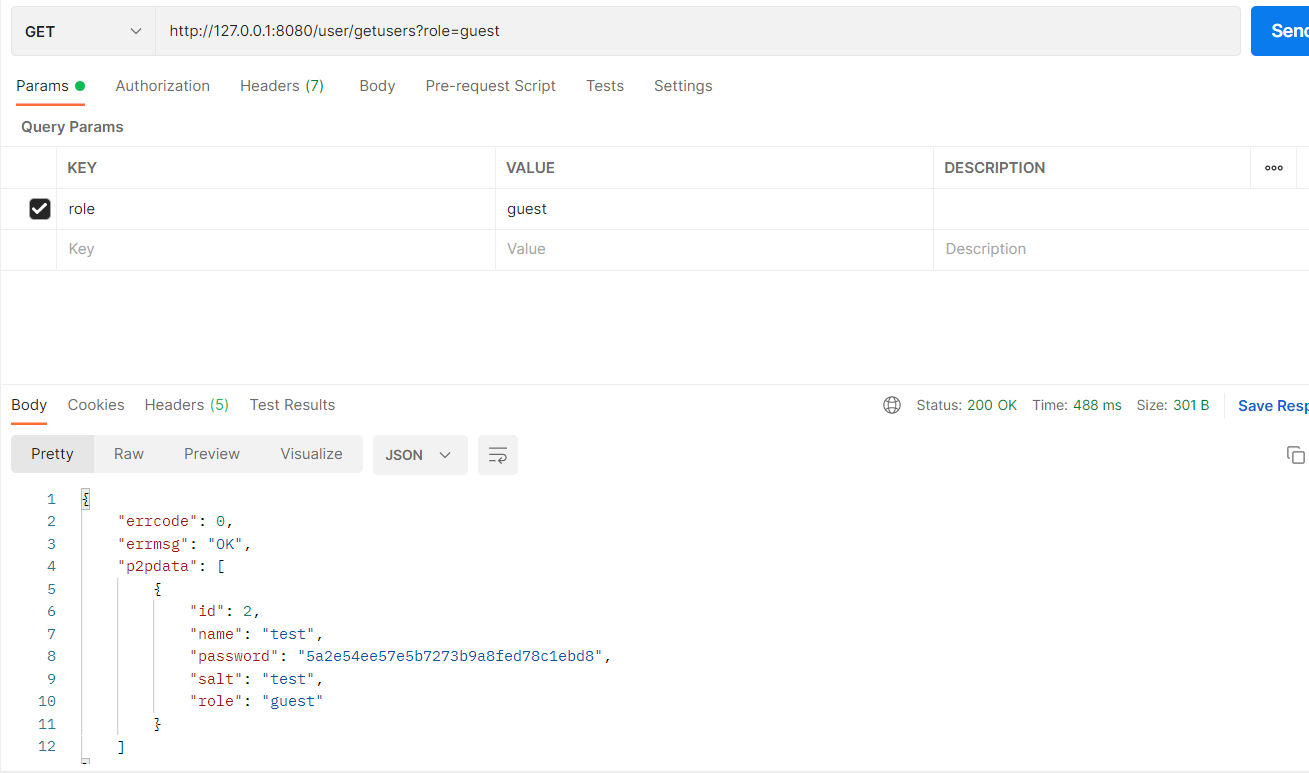Click the copy response icon
The image size is (1309, 773).
click(x=1295, y=455)
